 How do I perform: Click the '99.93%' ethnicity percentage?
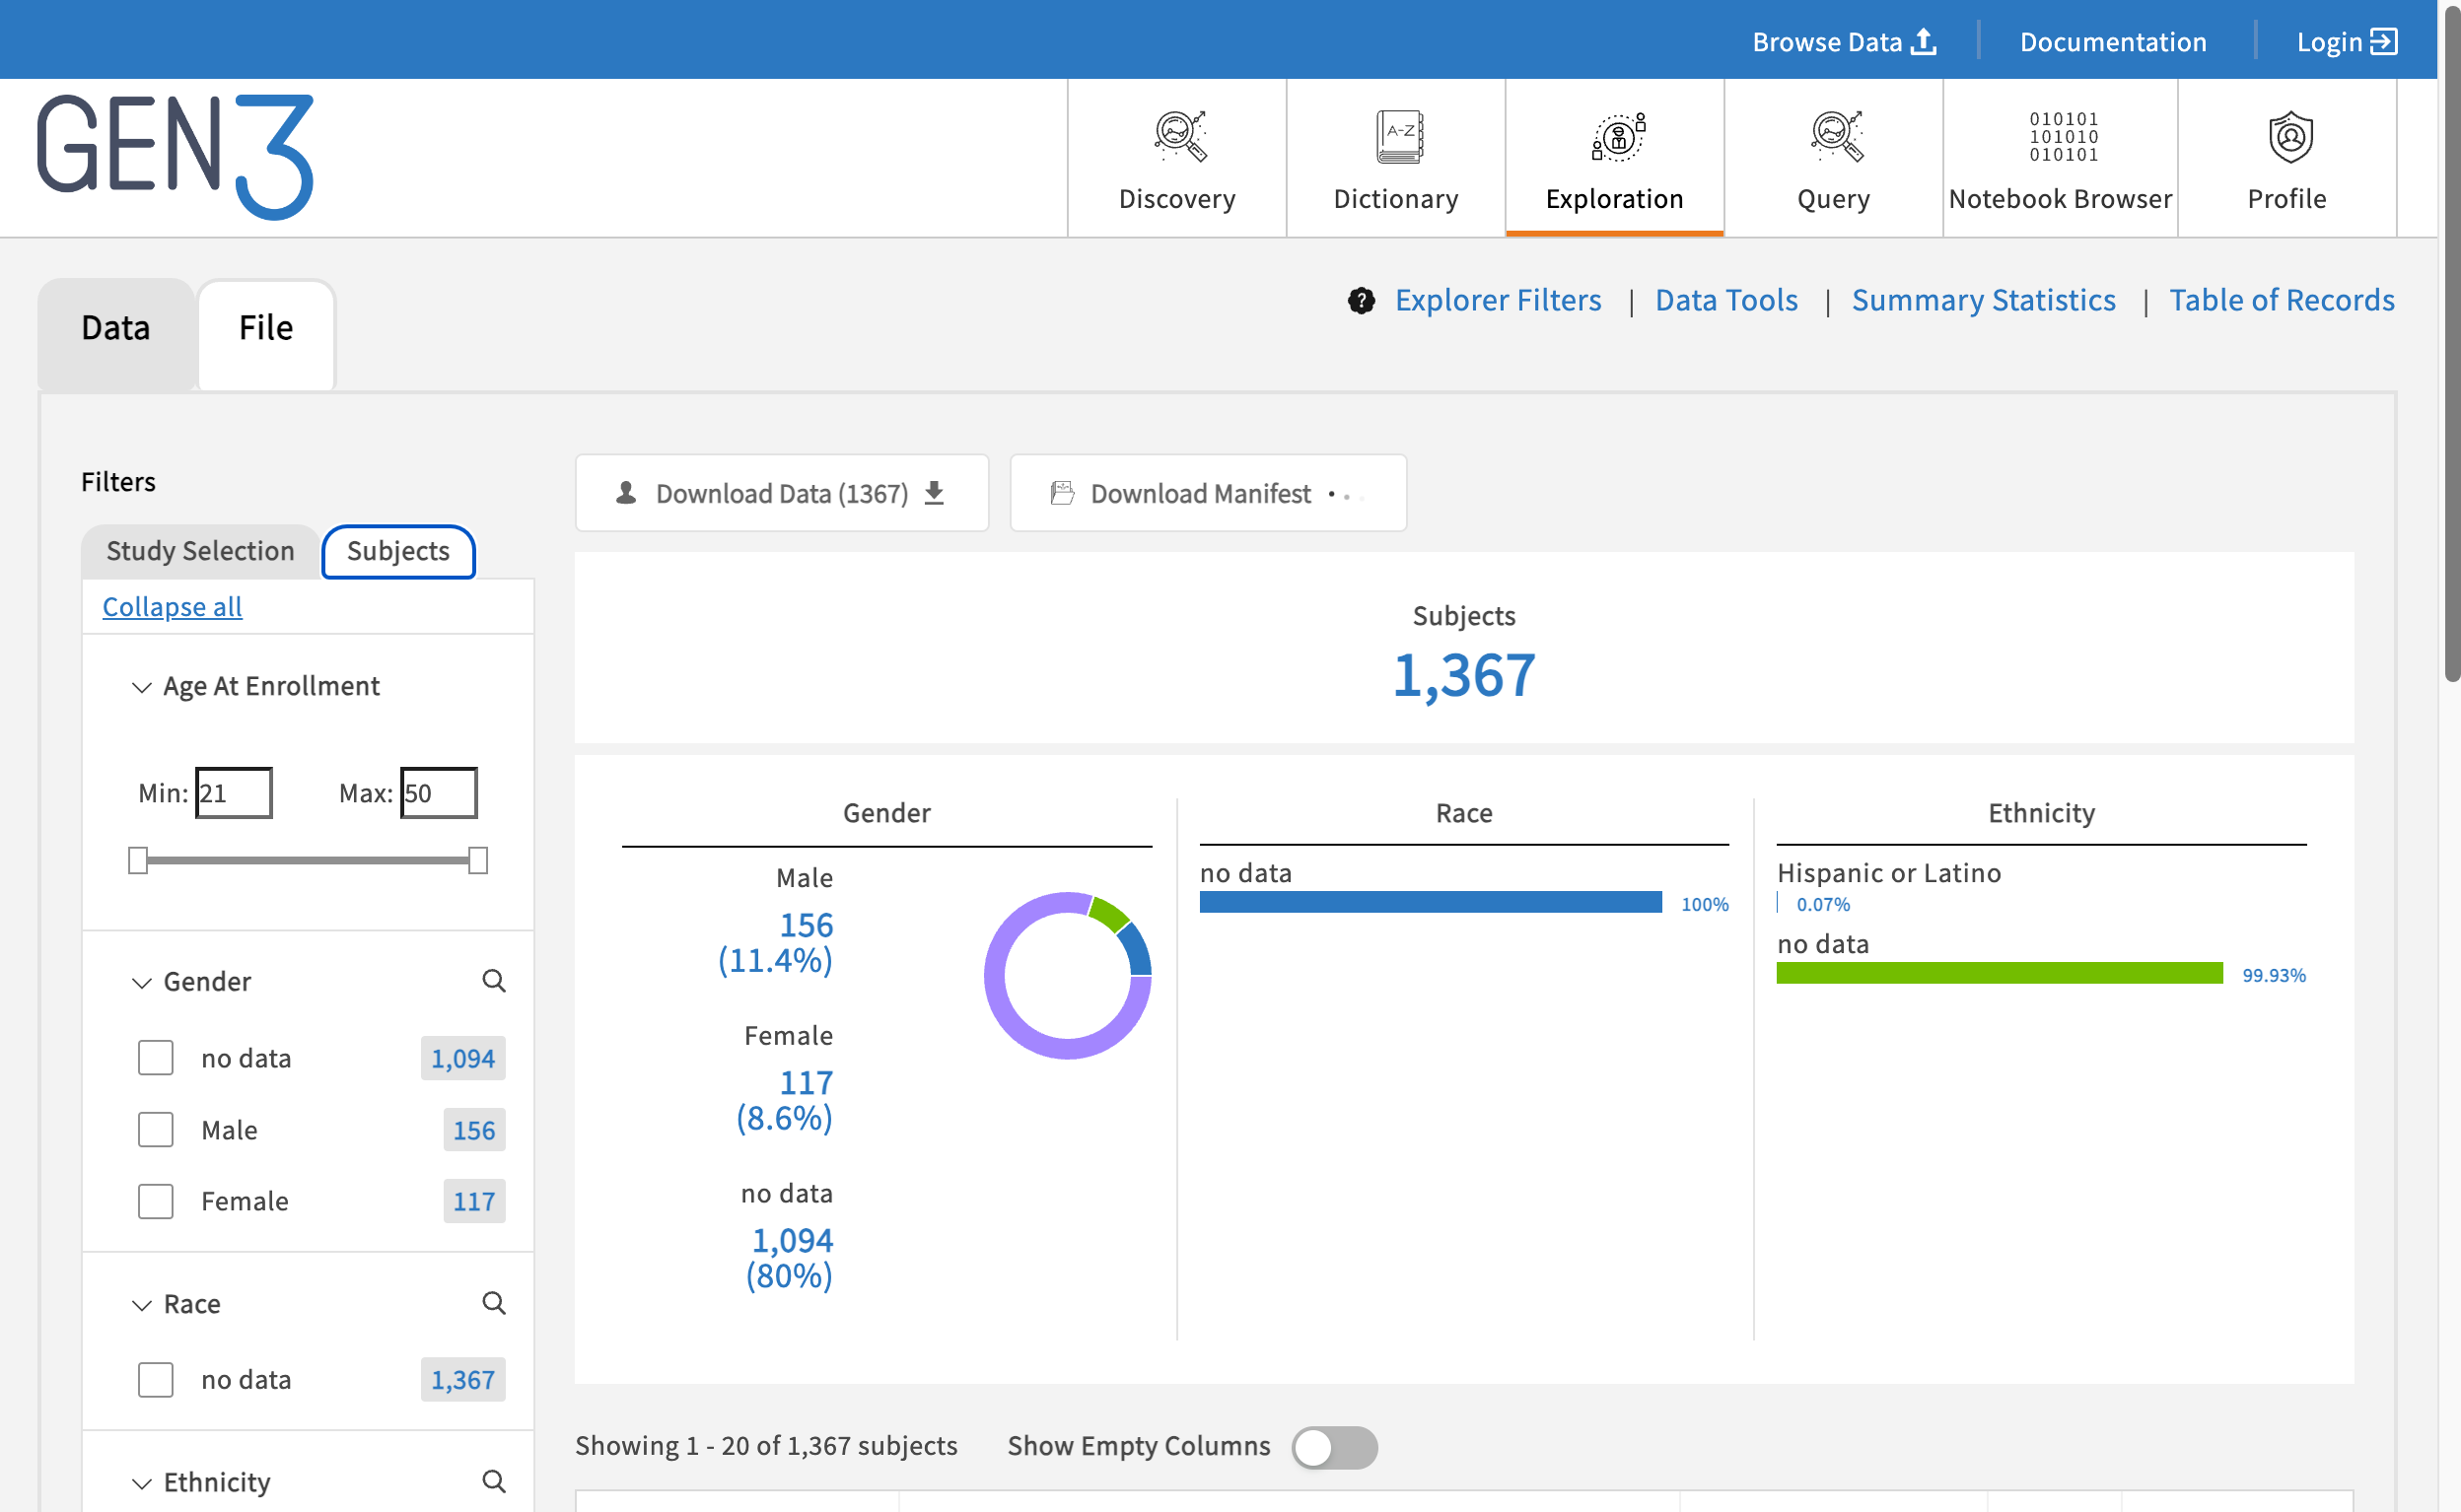coord(2274,975)
